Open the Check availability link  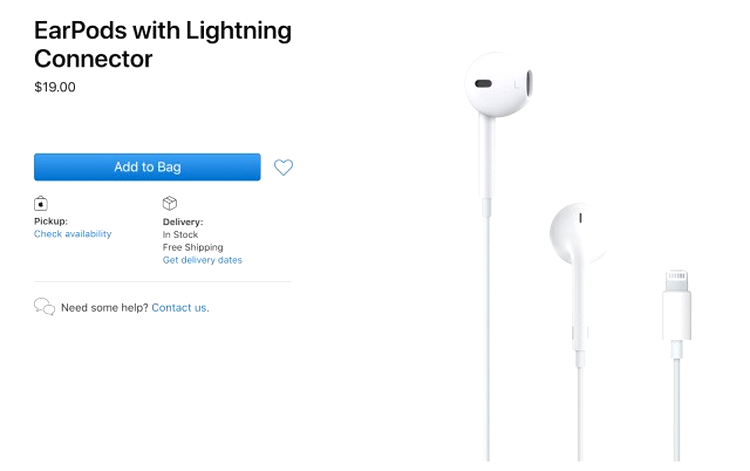click(73, 234)
